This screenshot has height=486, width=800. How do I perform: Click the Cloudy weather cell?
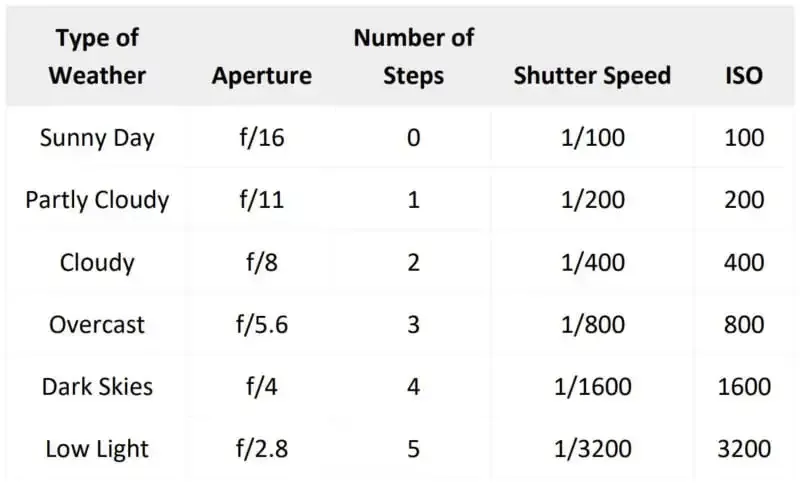(97, 262)
